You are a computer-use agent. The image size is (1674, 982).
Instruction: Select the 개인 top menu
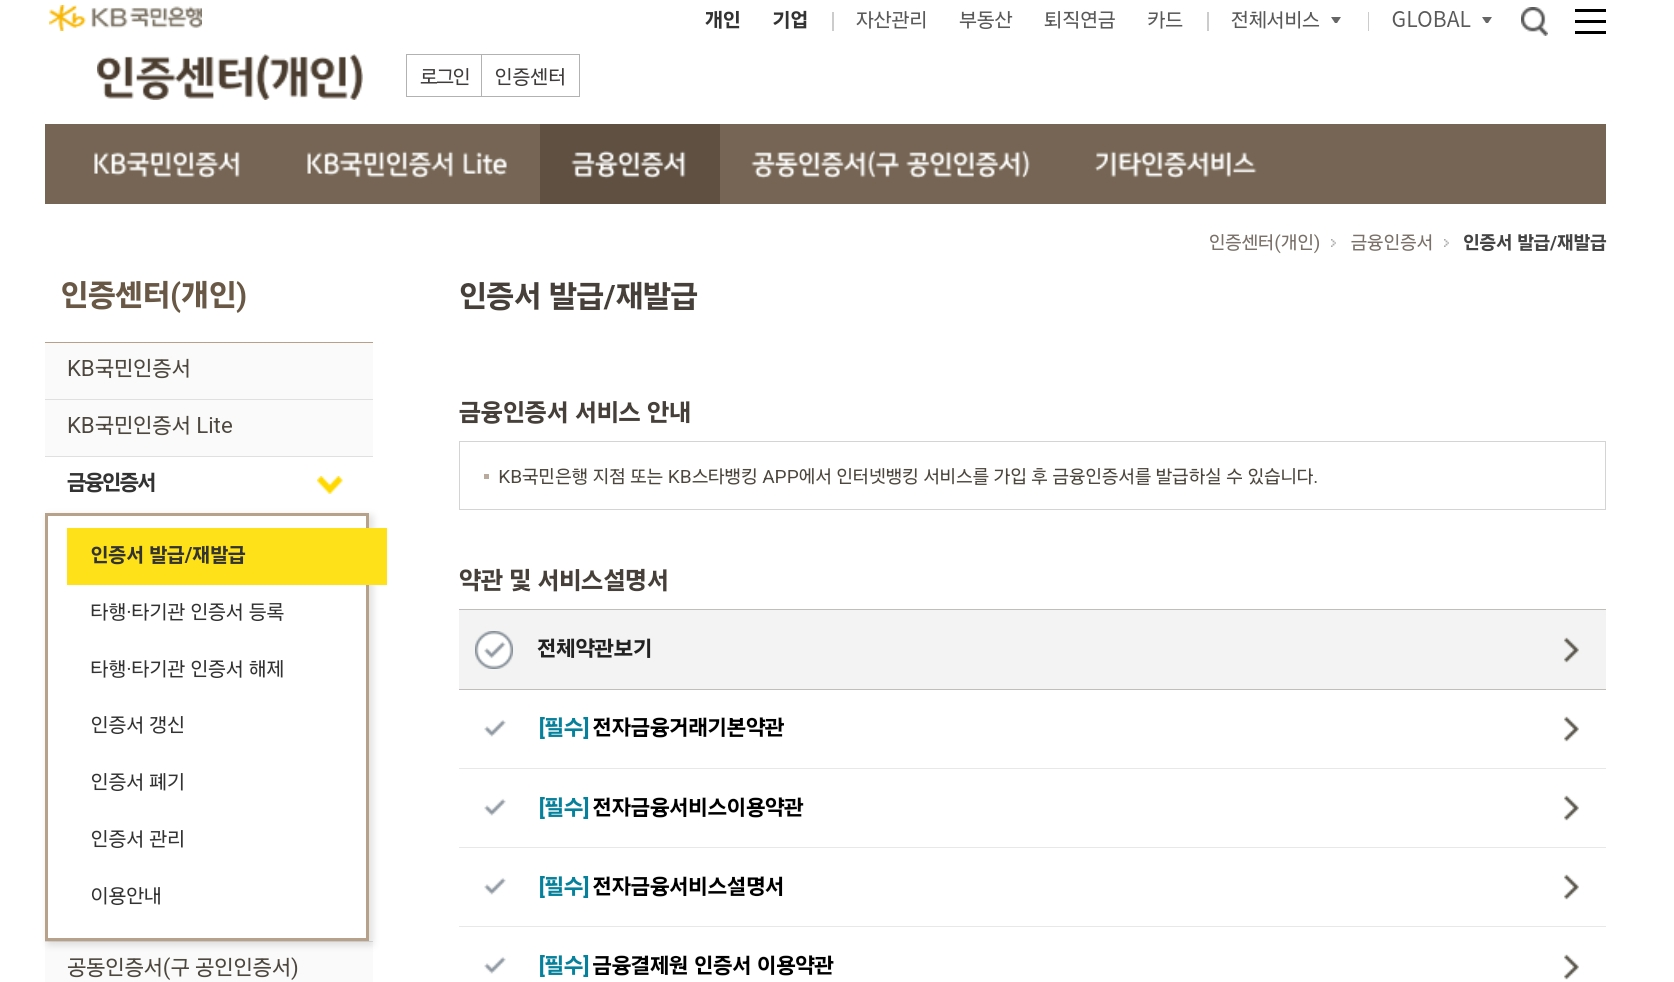click(722, 20)
